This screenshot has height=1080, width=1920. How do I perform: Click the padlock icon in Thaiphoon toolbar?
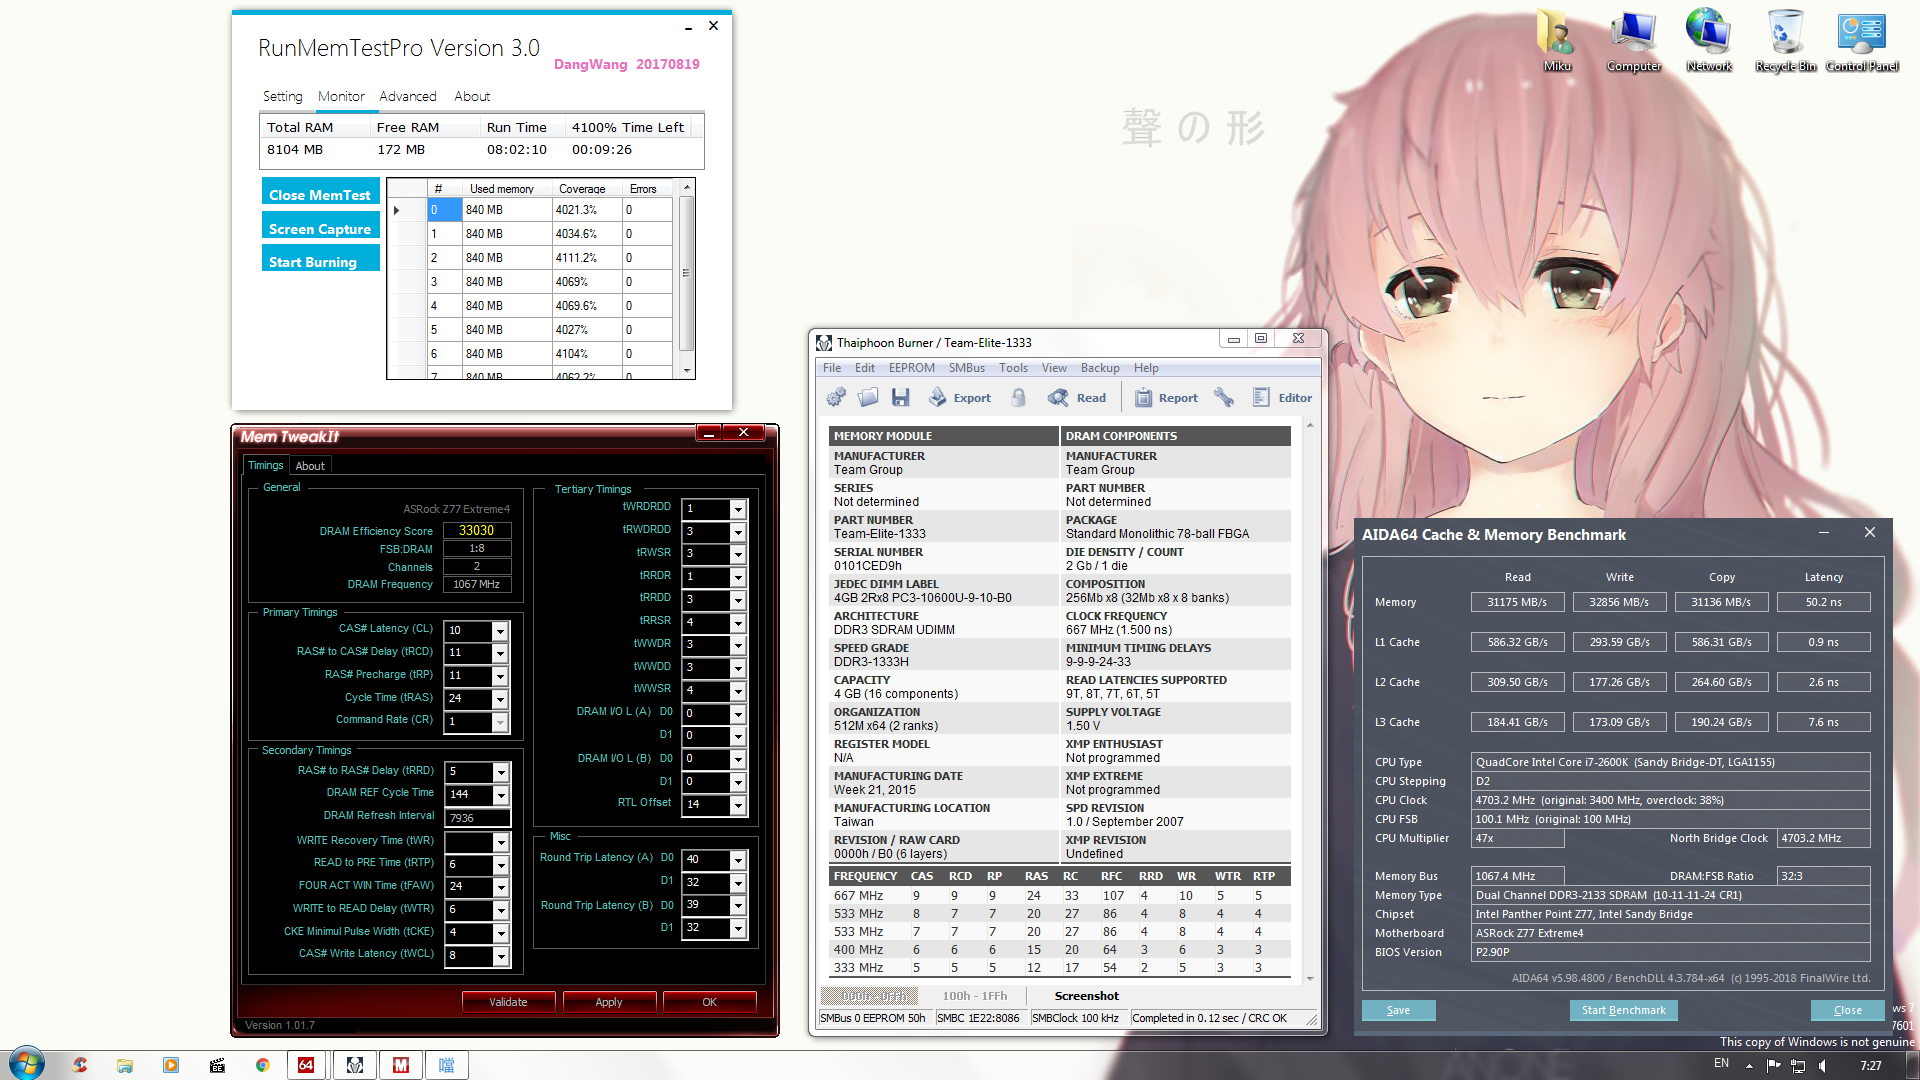tap(1018, 397)
